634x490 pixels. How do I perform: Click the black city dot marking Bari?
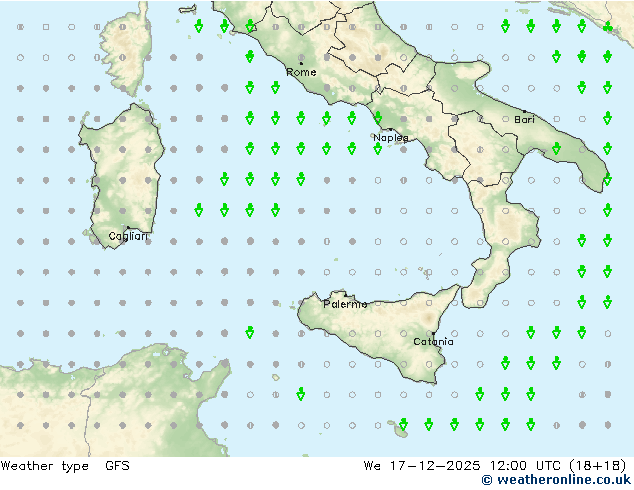click(x=524, y=111)
